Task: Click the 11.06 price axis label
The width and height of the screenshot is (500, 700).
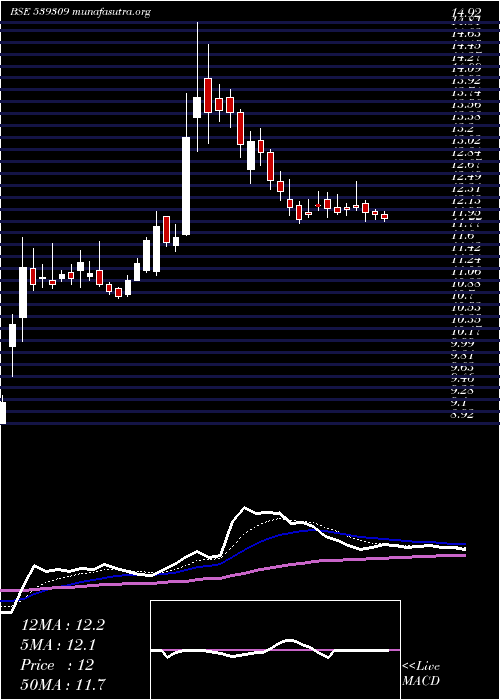Action: (466, 271)
